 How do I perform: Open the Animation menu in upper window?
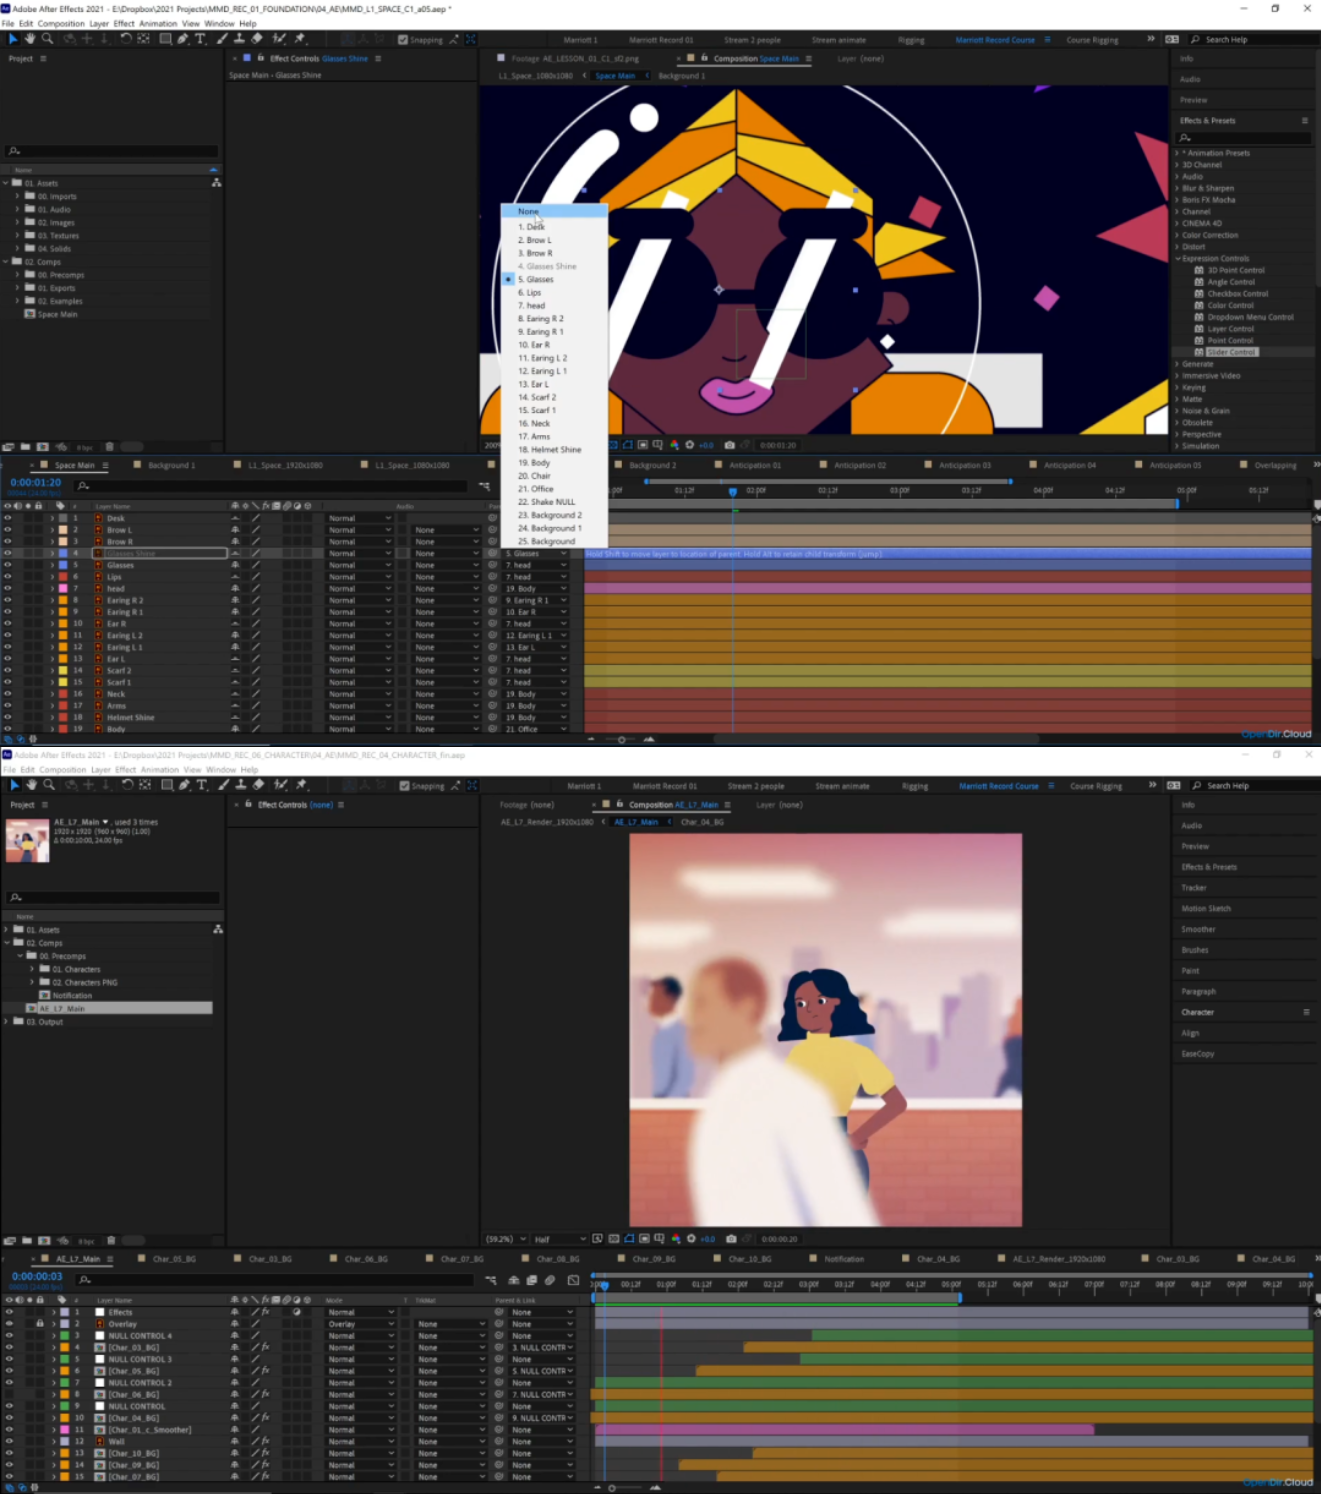[158, 23]
